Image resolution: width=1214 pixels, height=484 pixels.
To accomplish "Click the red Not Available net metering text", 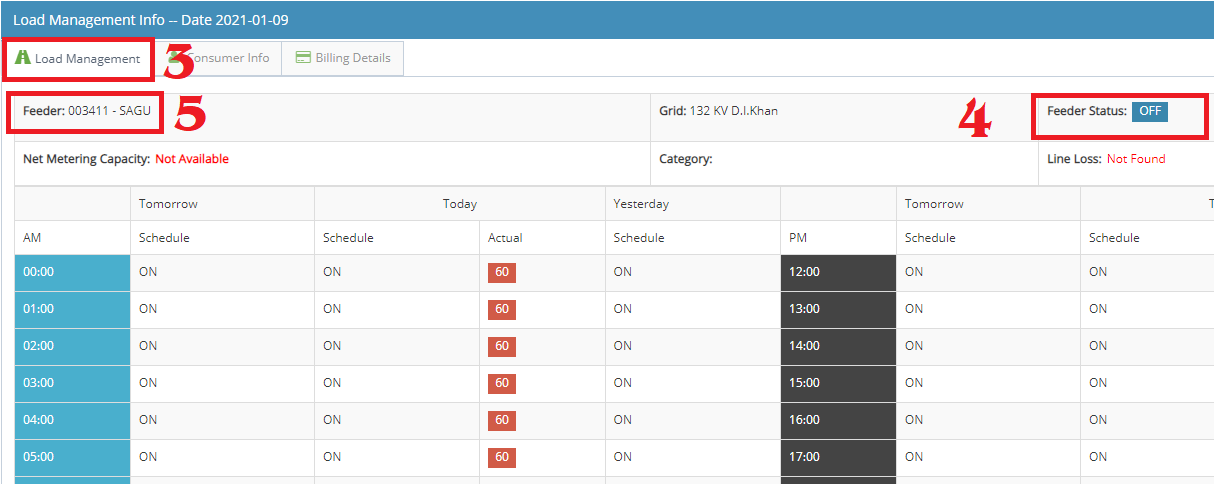I will 192,159.
